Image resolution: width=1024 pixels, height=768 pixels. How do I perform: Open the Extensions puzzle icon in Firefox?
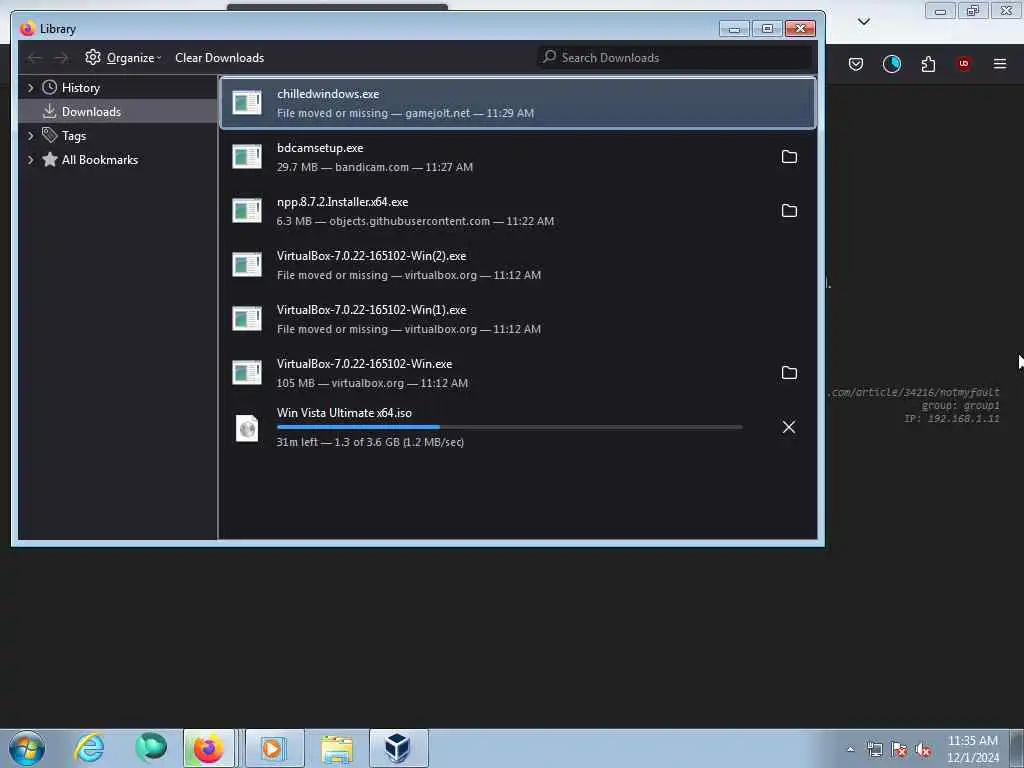click(x=928, y=64)
